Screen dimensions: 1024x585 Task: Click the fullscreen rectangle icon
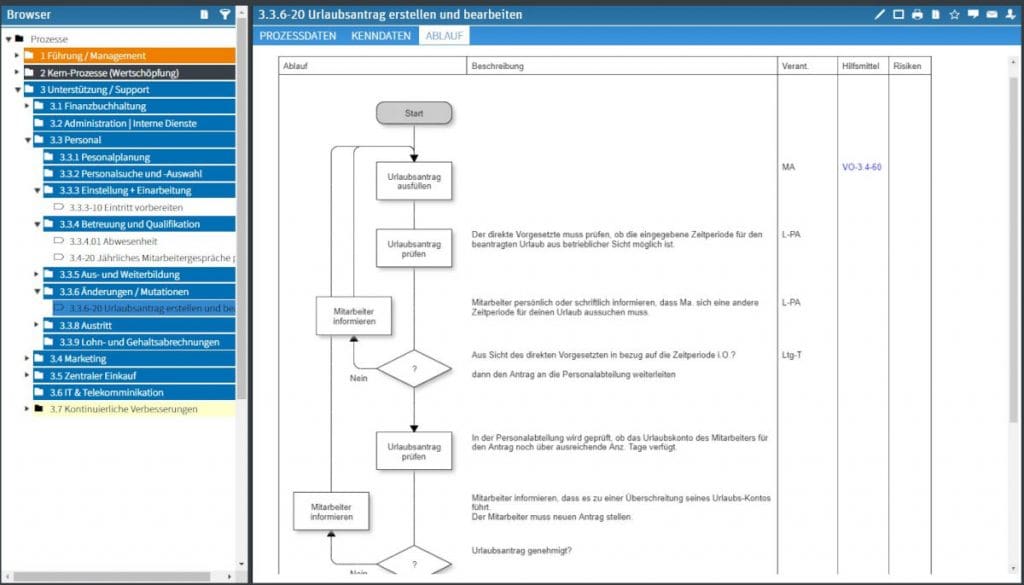(x=898, y=14)
